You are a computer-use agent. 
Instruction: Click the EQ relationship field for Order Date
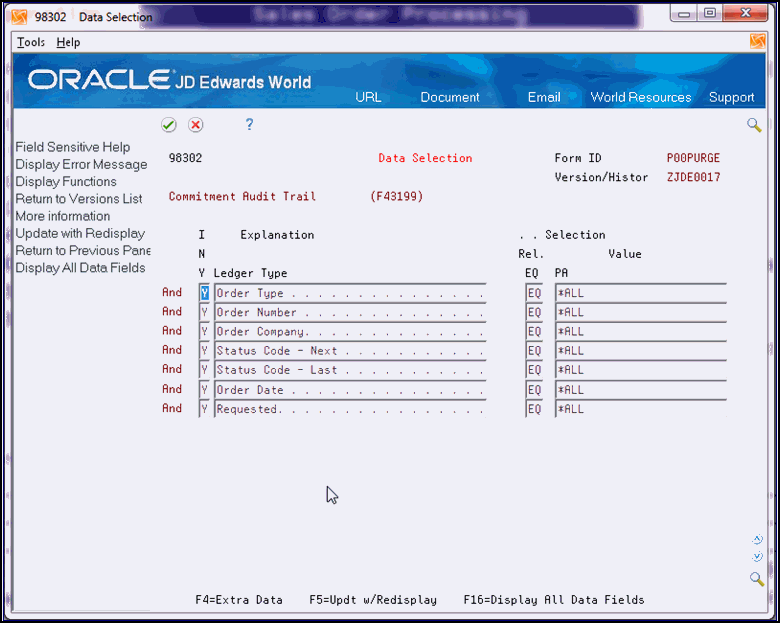pos(534,390)
